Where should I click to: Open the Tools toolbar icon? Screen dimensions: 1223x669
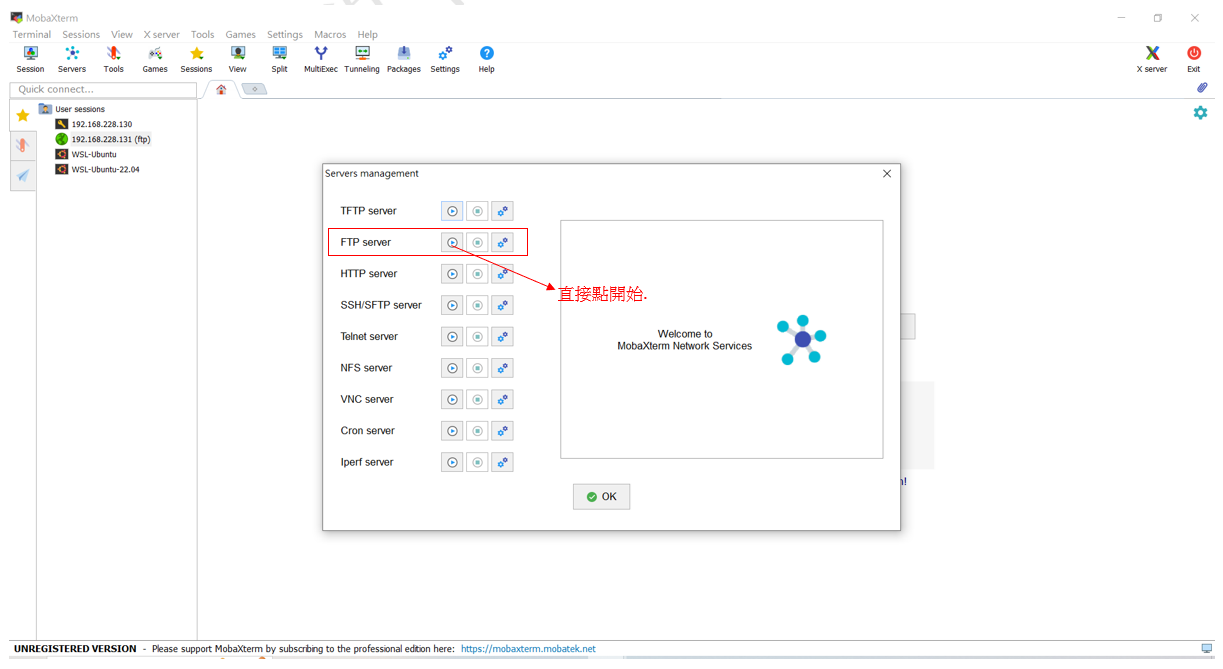[x=114, y=59]
